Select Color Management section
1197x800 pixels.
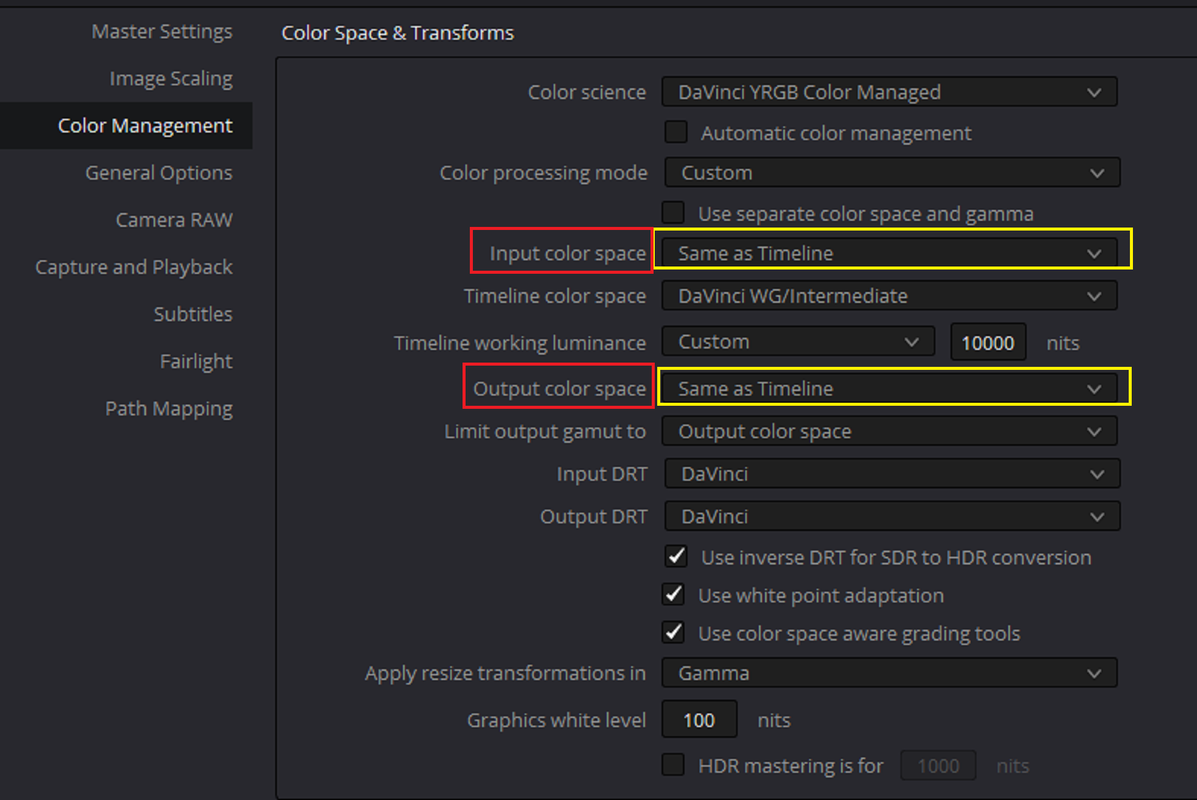point(126,125)
